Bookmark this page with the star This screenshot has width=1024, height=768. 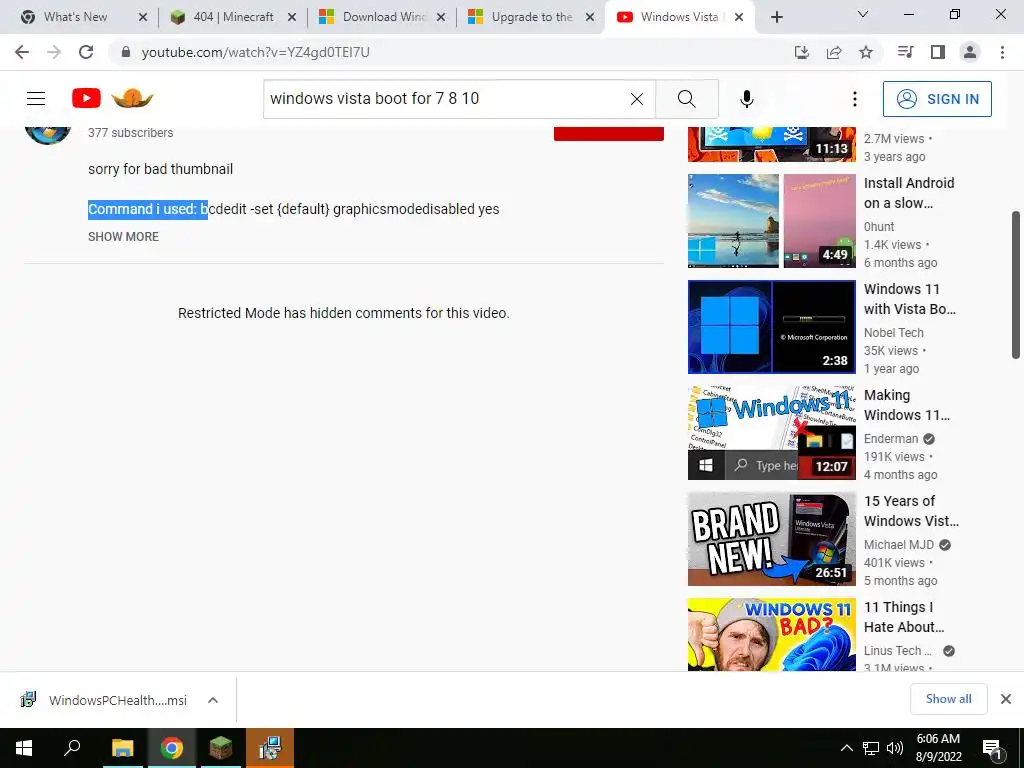[x=866, y=52]
